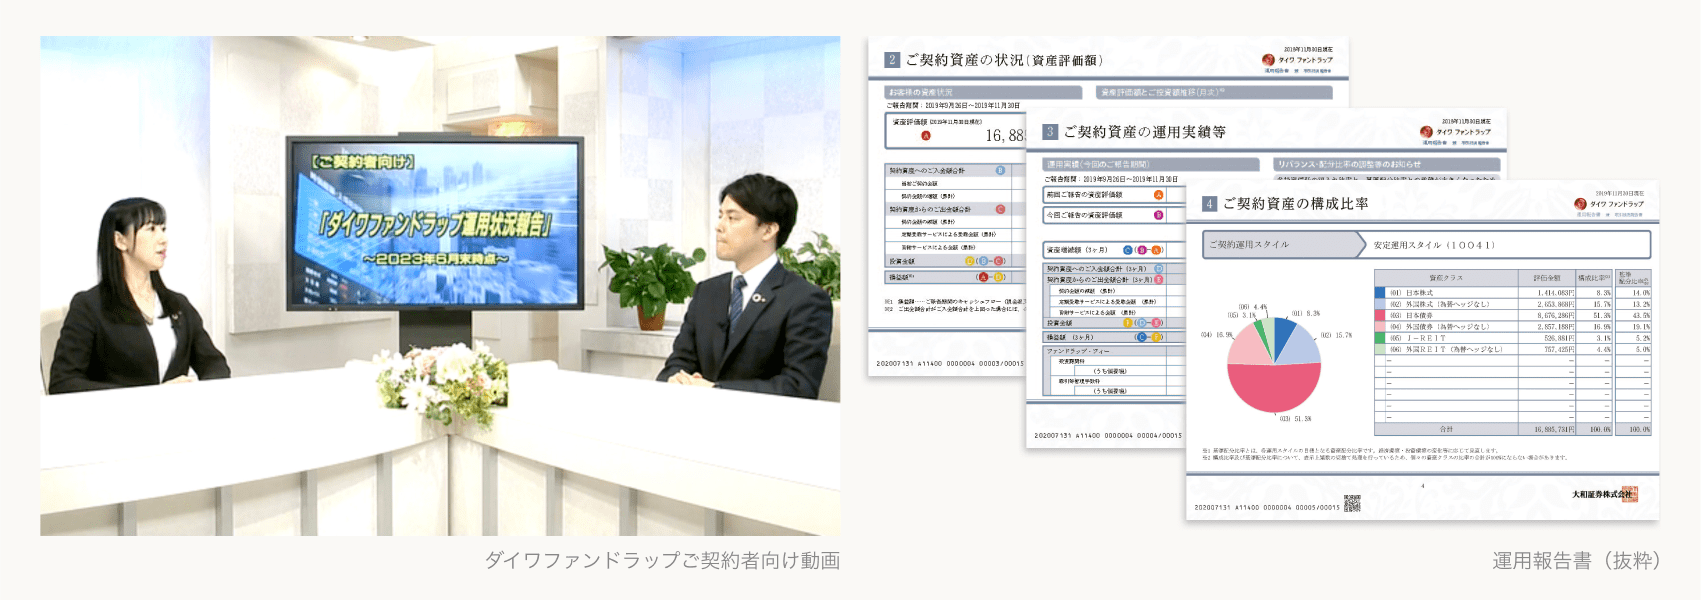Click the number 2 page badge icon
Screen dimensions: 1701x600
[x=893, y=60]
